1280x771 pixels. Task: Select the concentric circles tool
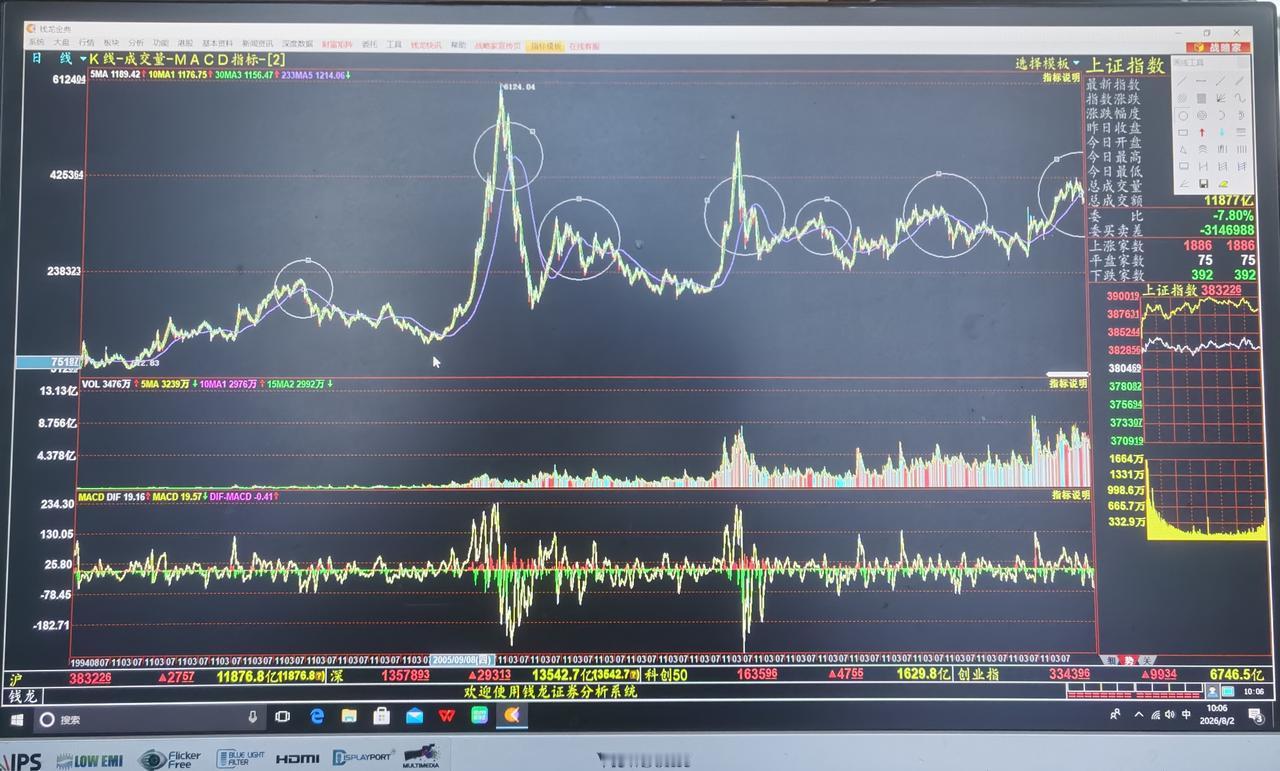tap(1202, 115)
